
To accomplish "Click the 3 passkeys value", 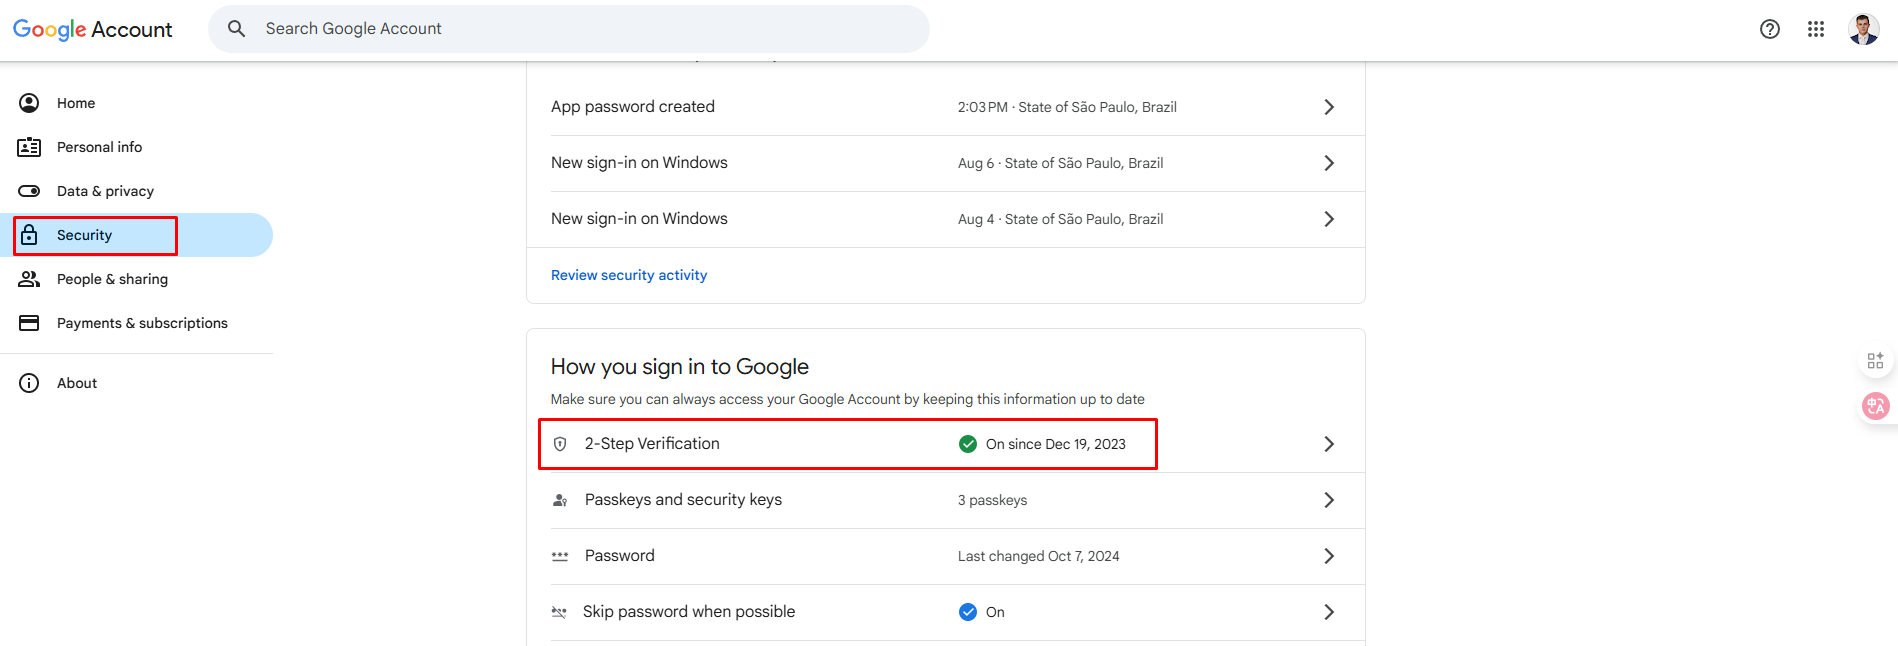I will click(x=992, y=500).
